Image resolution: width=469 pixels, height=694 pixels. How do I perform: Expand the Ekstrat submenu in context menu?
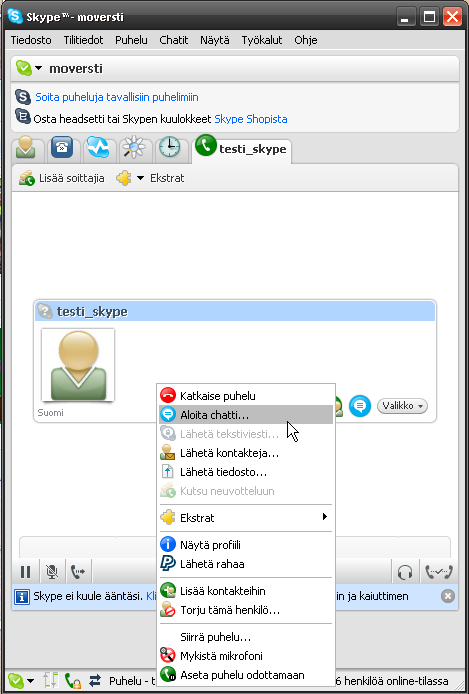pyautogui.click(x=246, y=517)
